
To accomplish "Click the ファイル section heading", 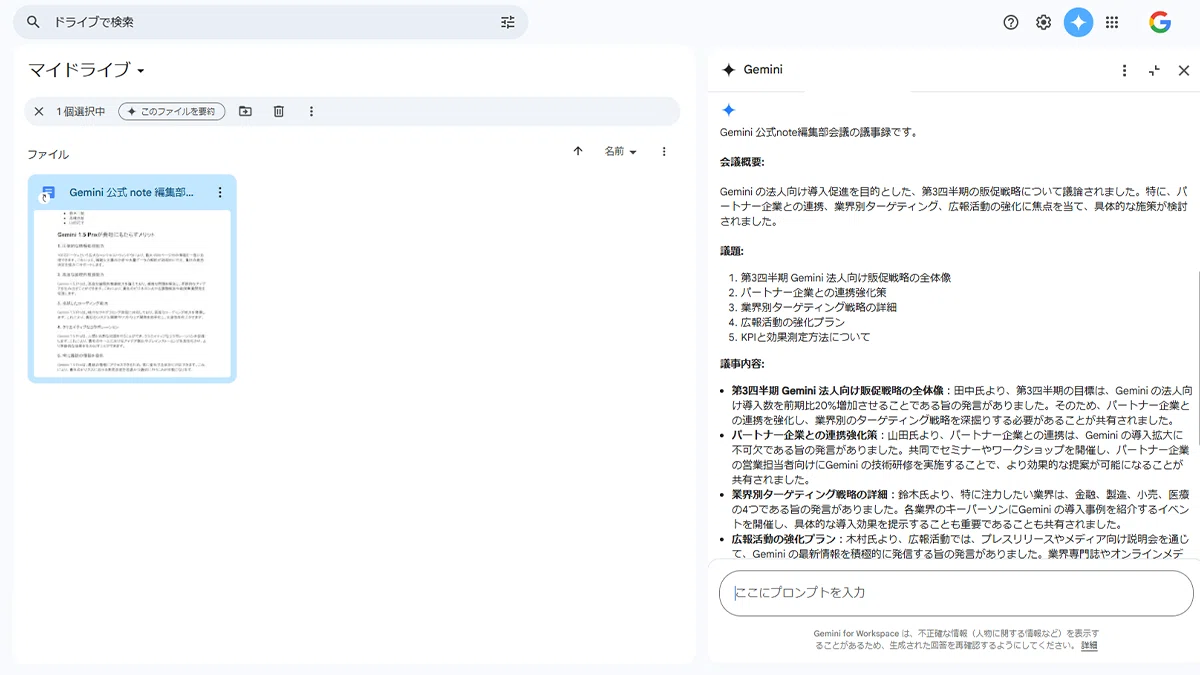I will tap(48, 154).
